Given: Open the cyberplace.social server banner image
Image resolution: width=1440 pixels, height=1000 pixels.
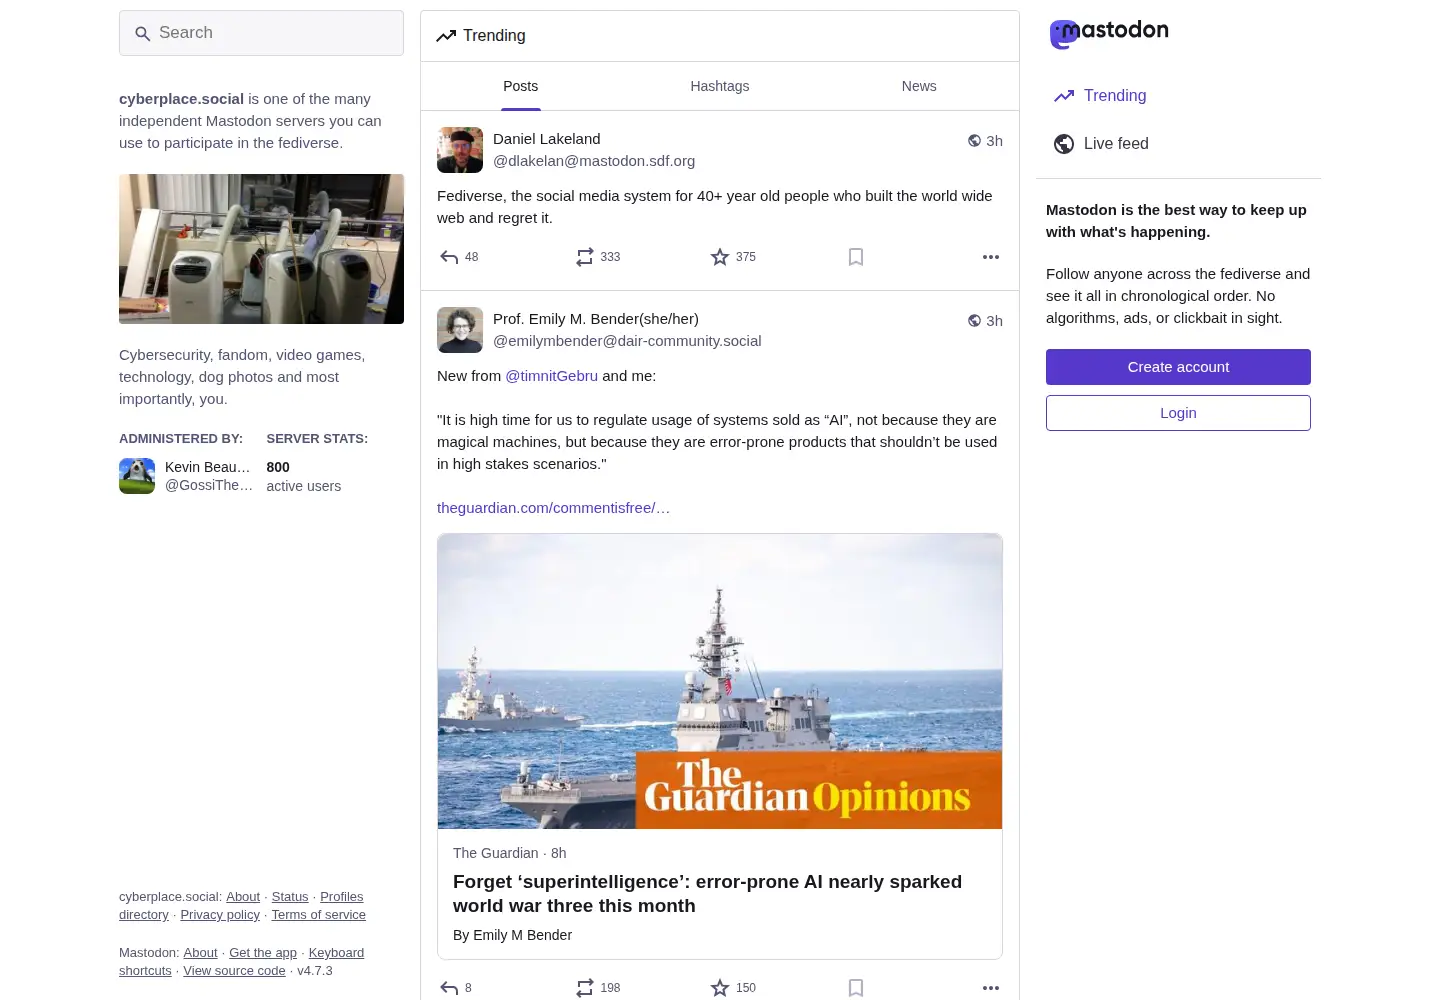Looking at the screenshot, I should [x=261, y=249].
